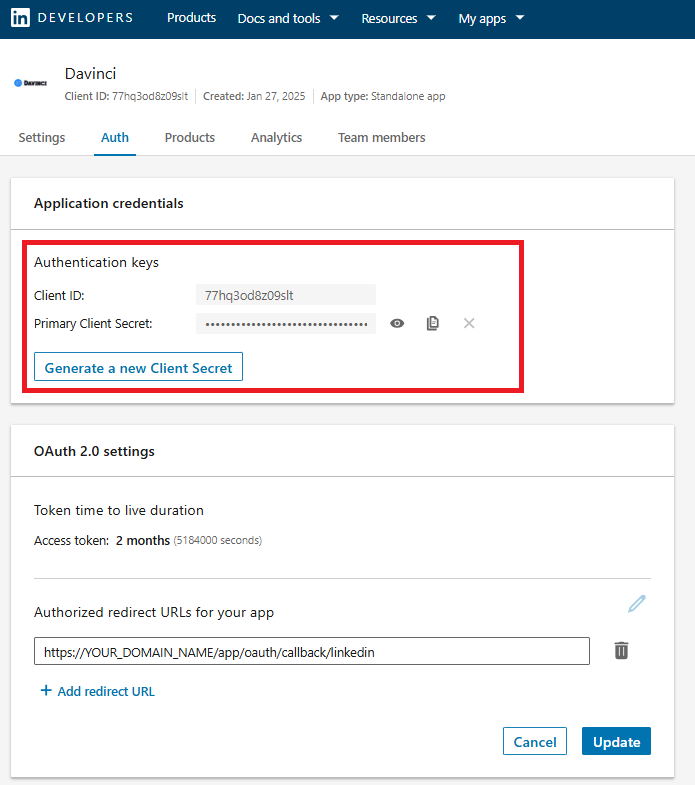This screenshot has height=785, width=695.
Task: Open the My apps dropdown
Action: (x=491, y=19)
